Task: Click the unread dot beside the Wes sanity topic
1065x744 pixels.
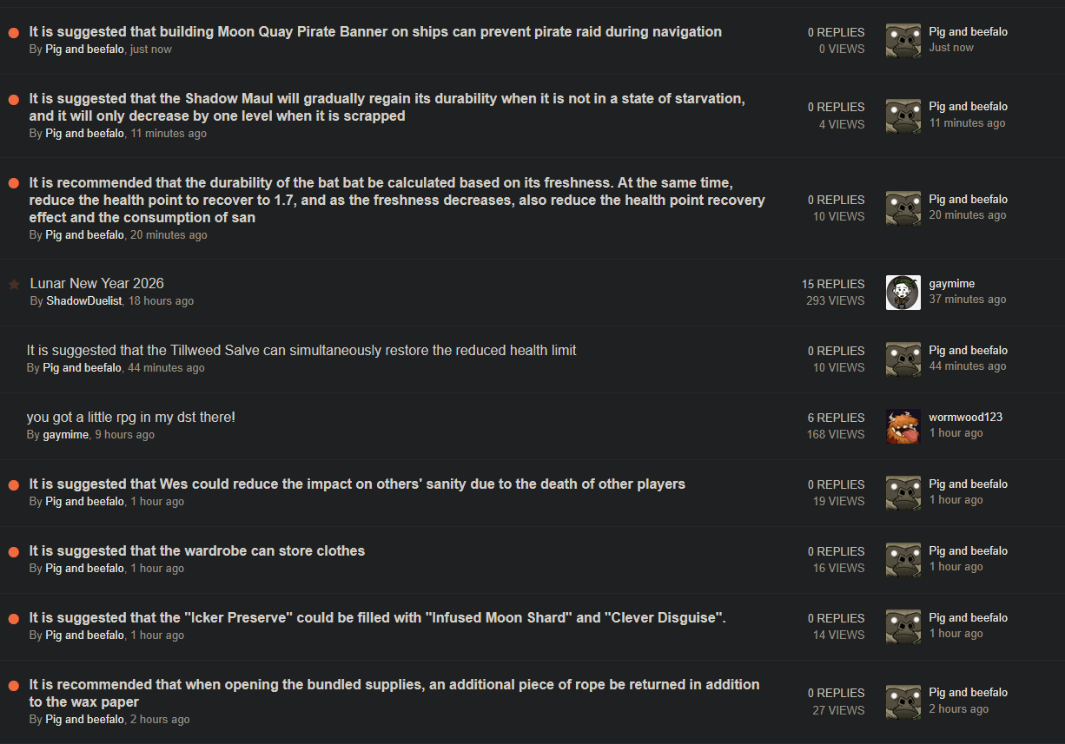Action: pos(14,485)
